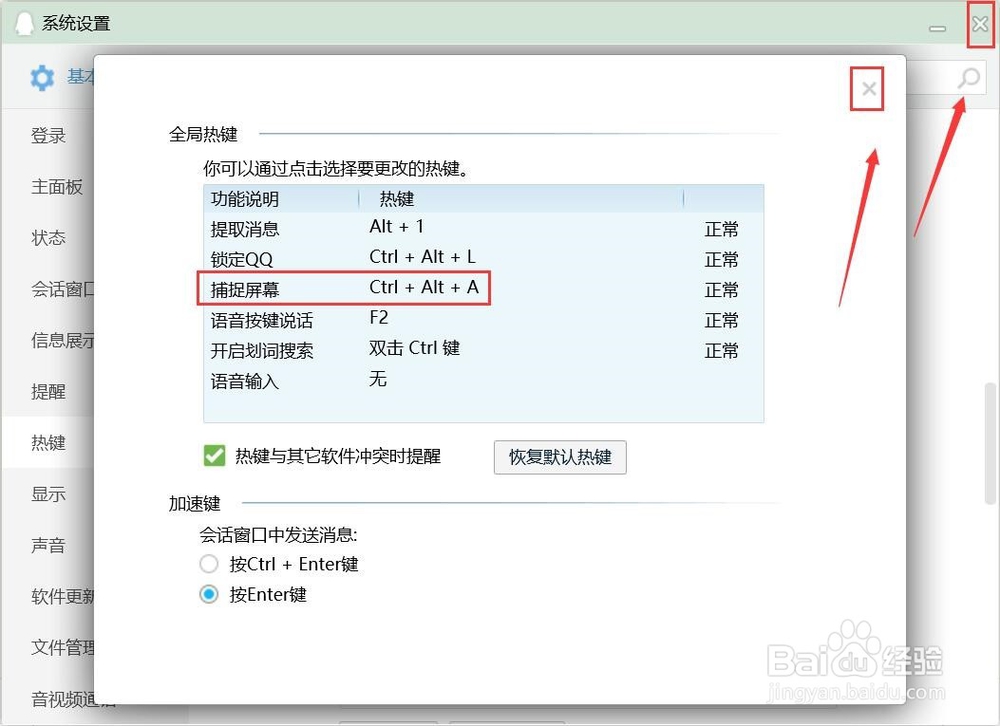Screen dimensions: 1000x726
Task: Open the 状态 settings section
Action: click(48, 238)
